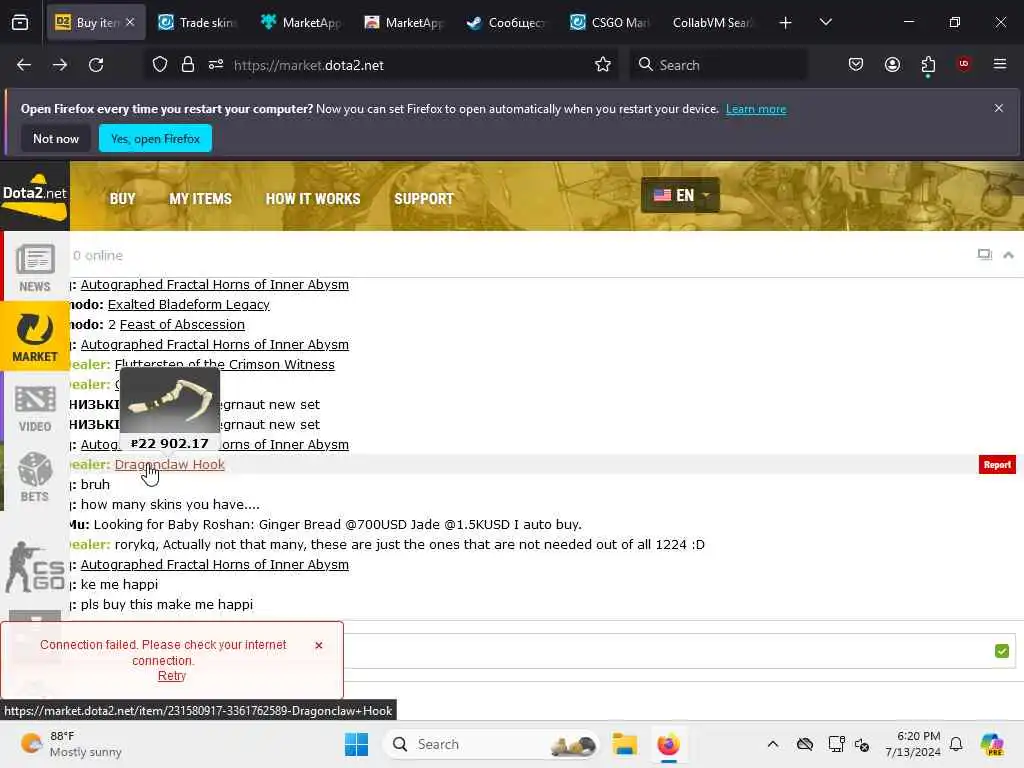Open Flutterstep of the Crimson Witness link
1024x768 pixels.
[225, 364]
